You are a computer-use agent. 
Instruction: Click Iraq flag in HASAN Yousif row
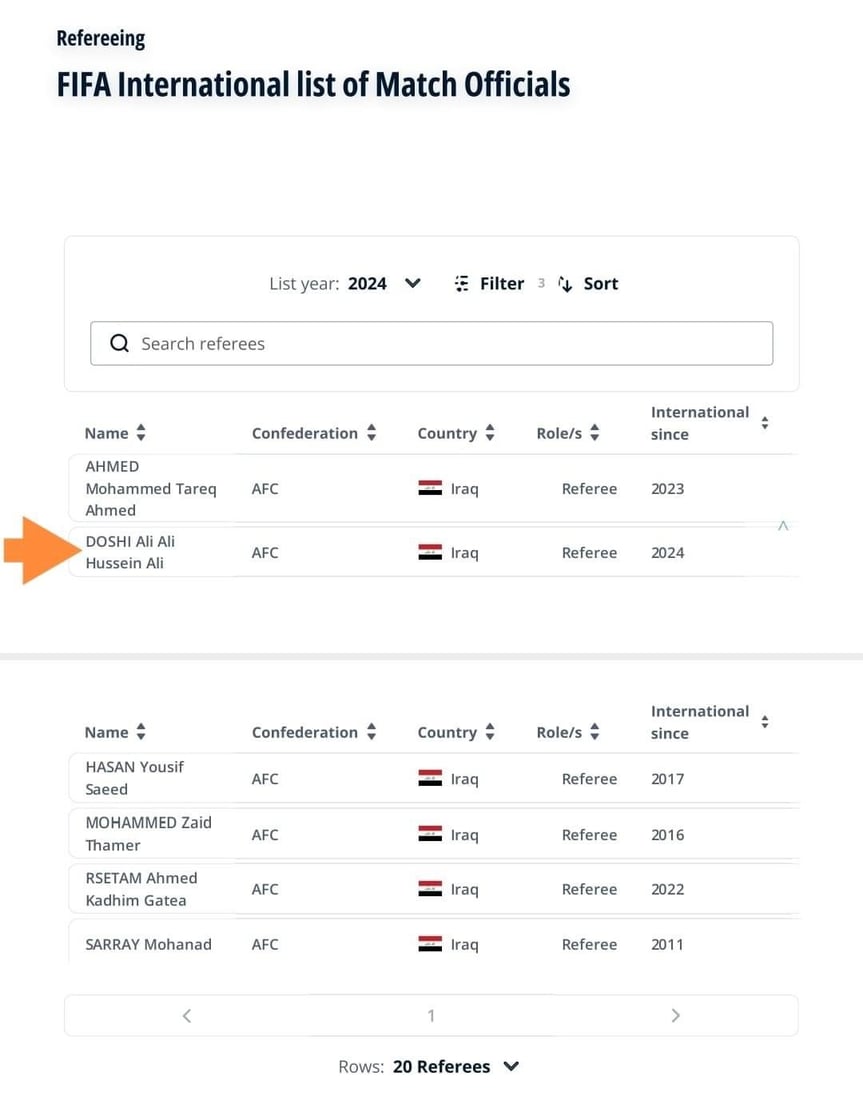click(430, 778)
